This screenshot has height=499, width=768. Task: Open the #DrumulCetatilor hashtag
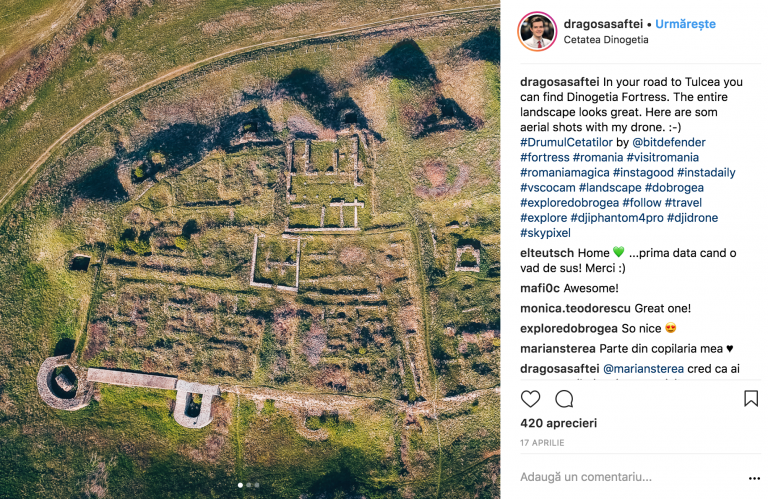[x=566, y=142]
